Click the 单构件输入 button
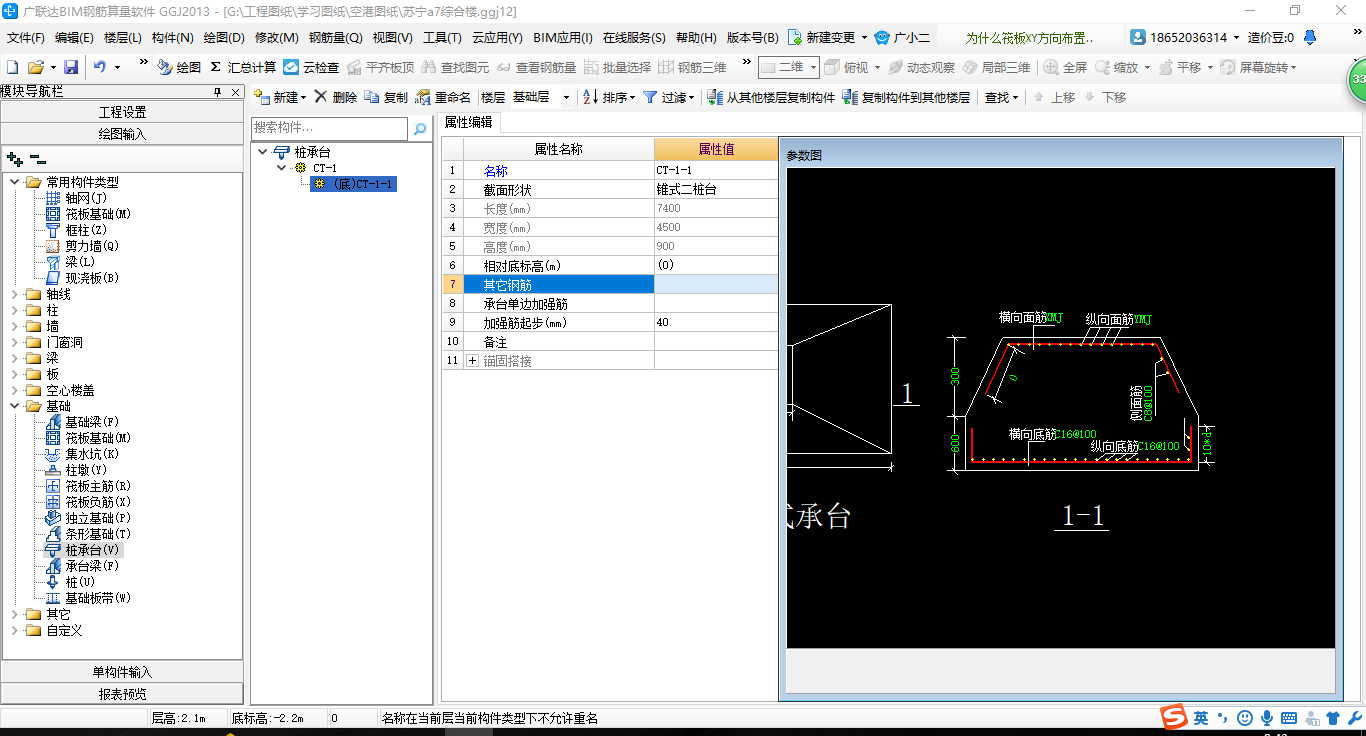The height and width of the screenshot is (736, 1366). pos(122,672)
